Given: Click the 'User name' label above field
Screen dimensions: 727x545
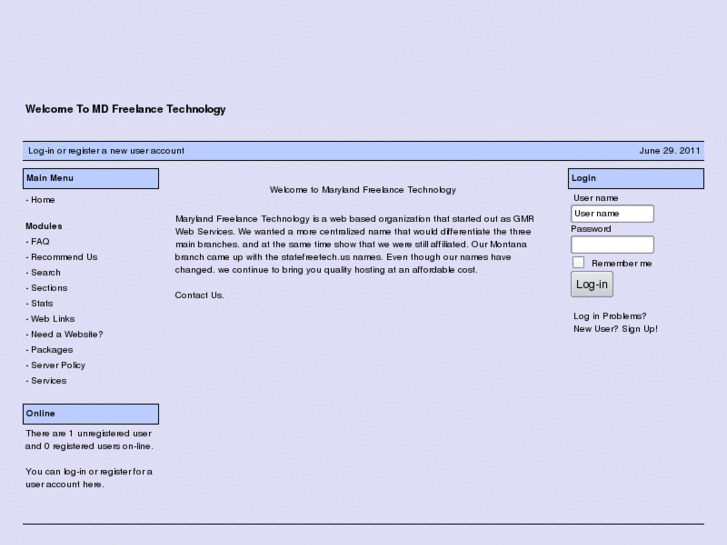Looking at the screenshot, I should 596,198.
